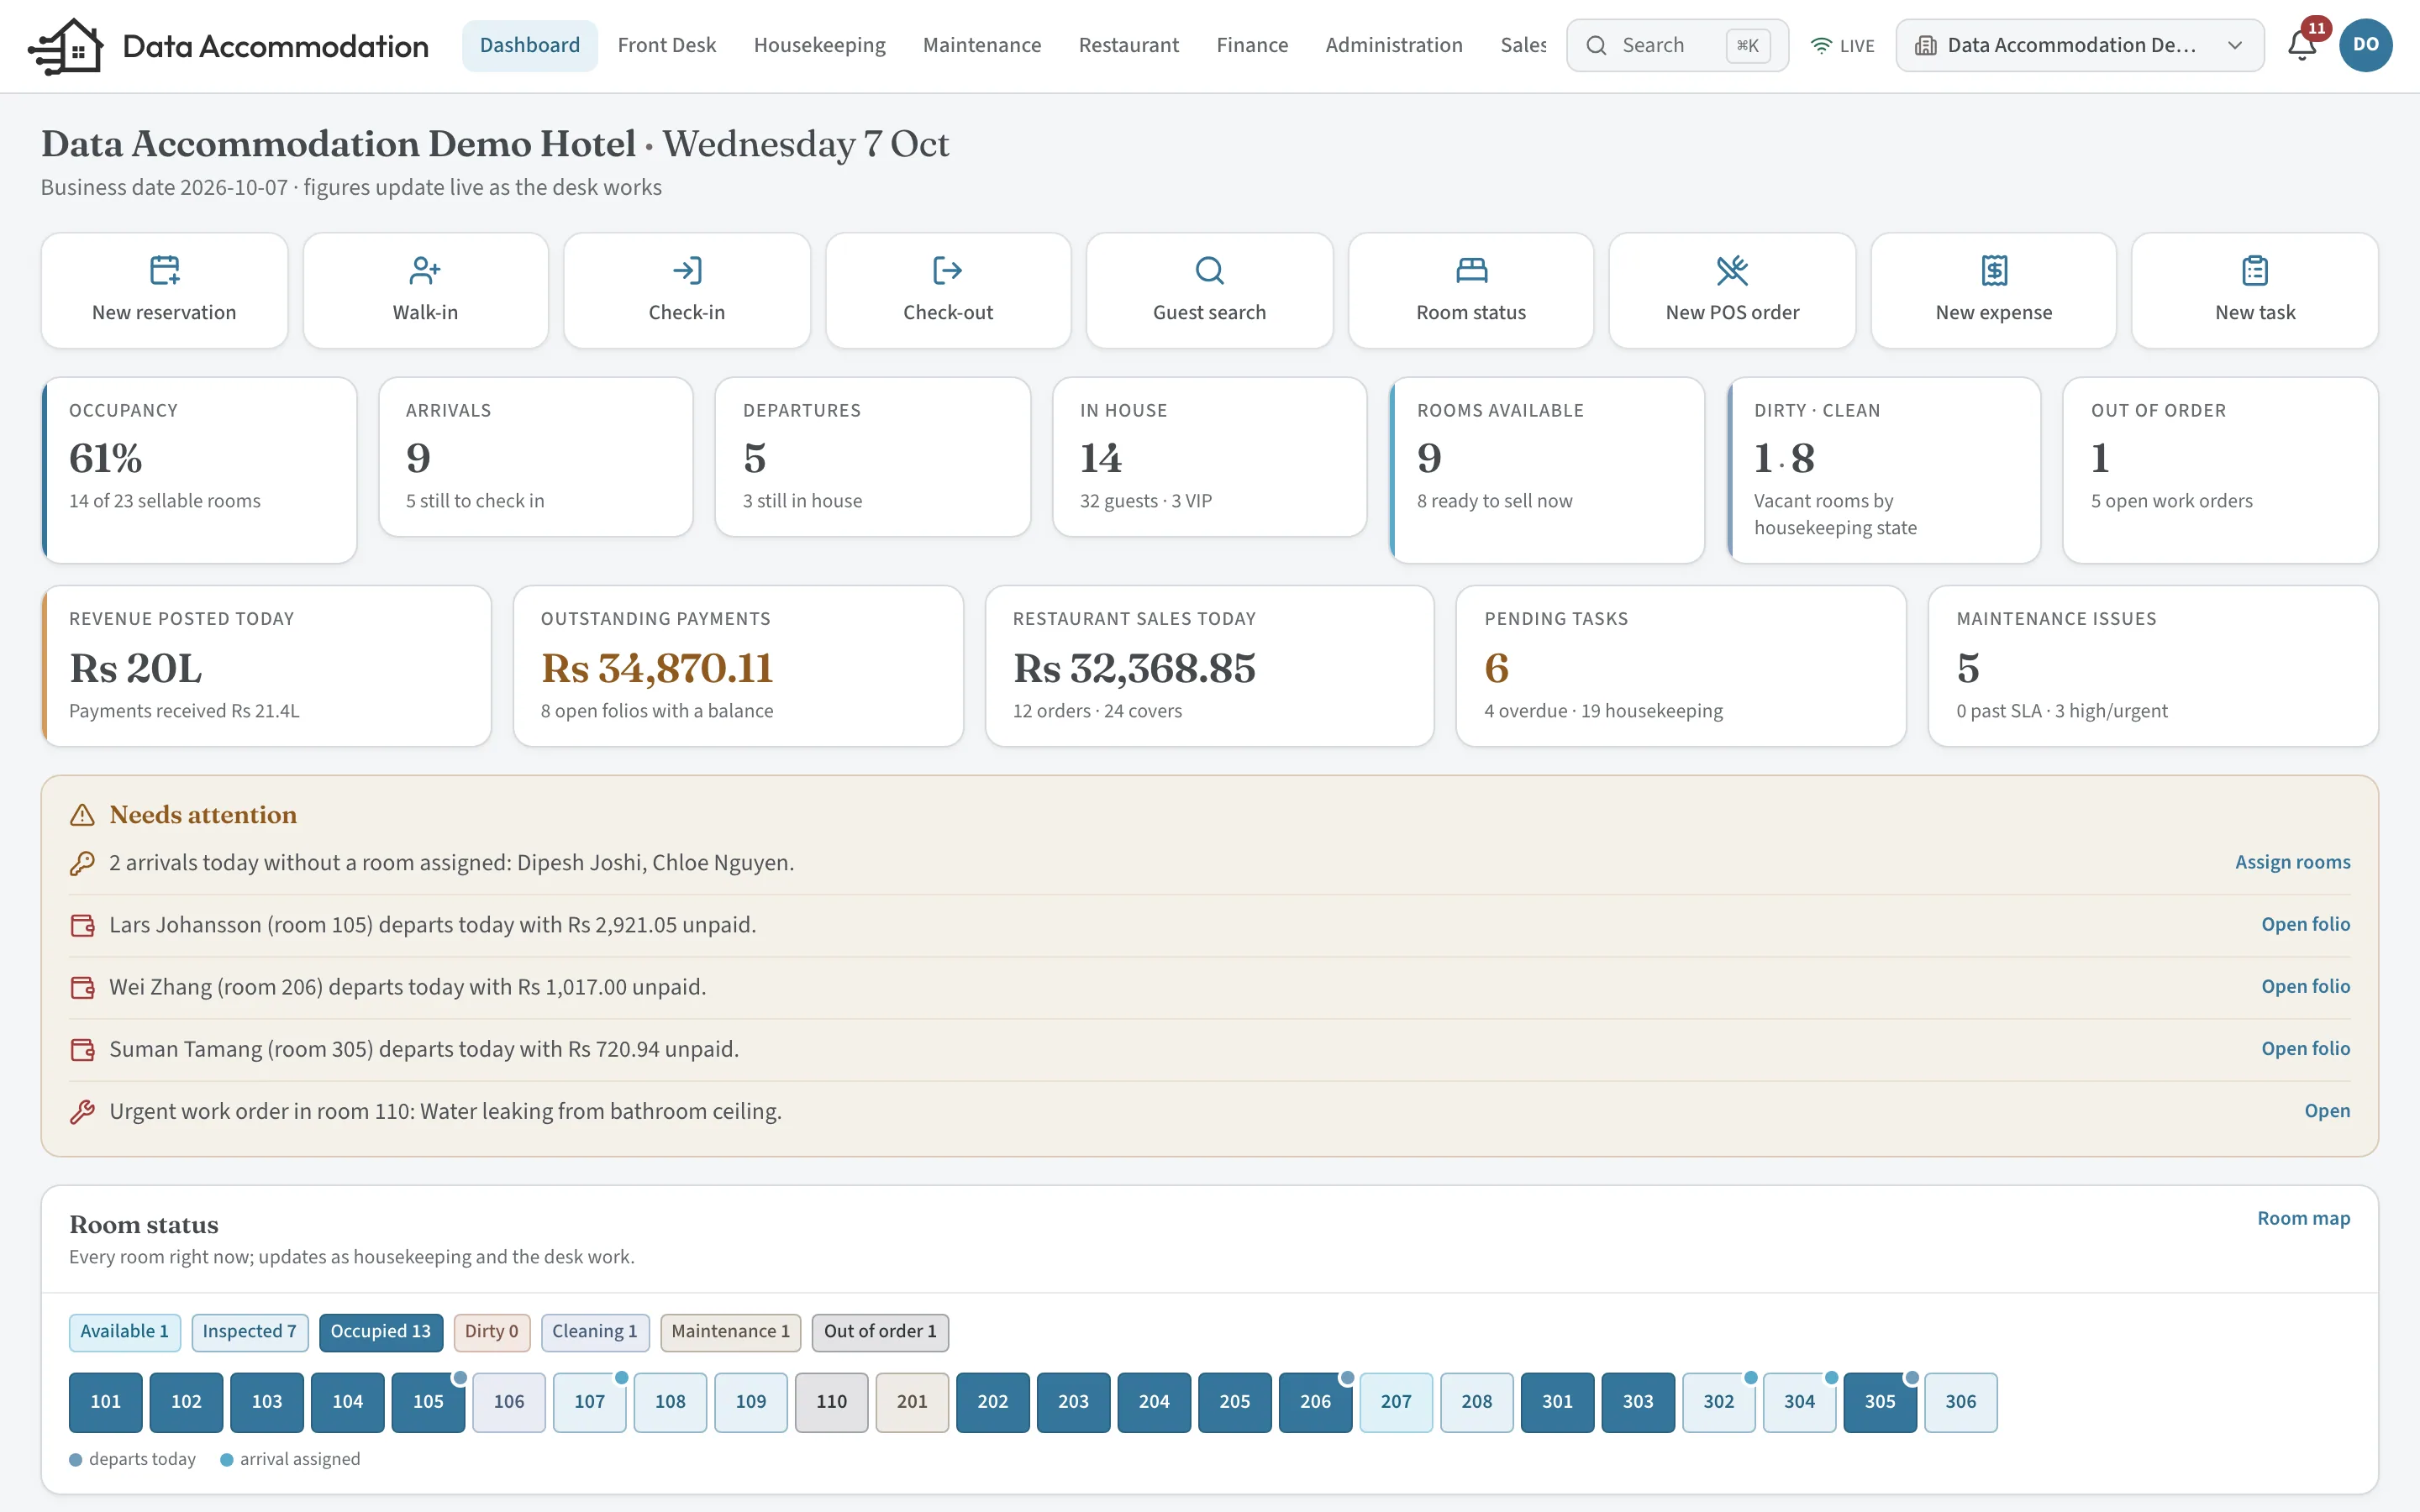Click the Needs attention warning triangle
Image resolution: width=2420 pixels, height=1512 pixels.
pos(82,815)
